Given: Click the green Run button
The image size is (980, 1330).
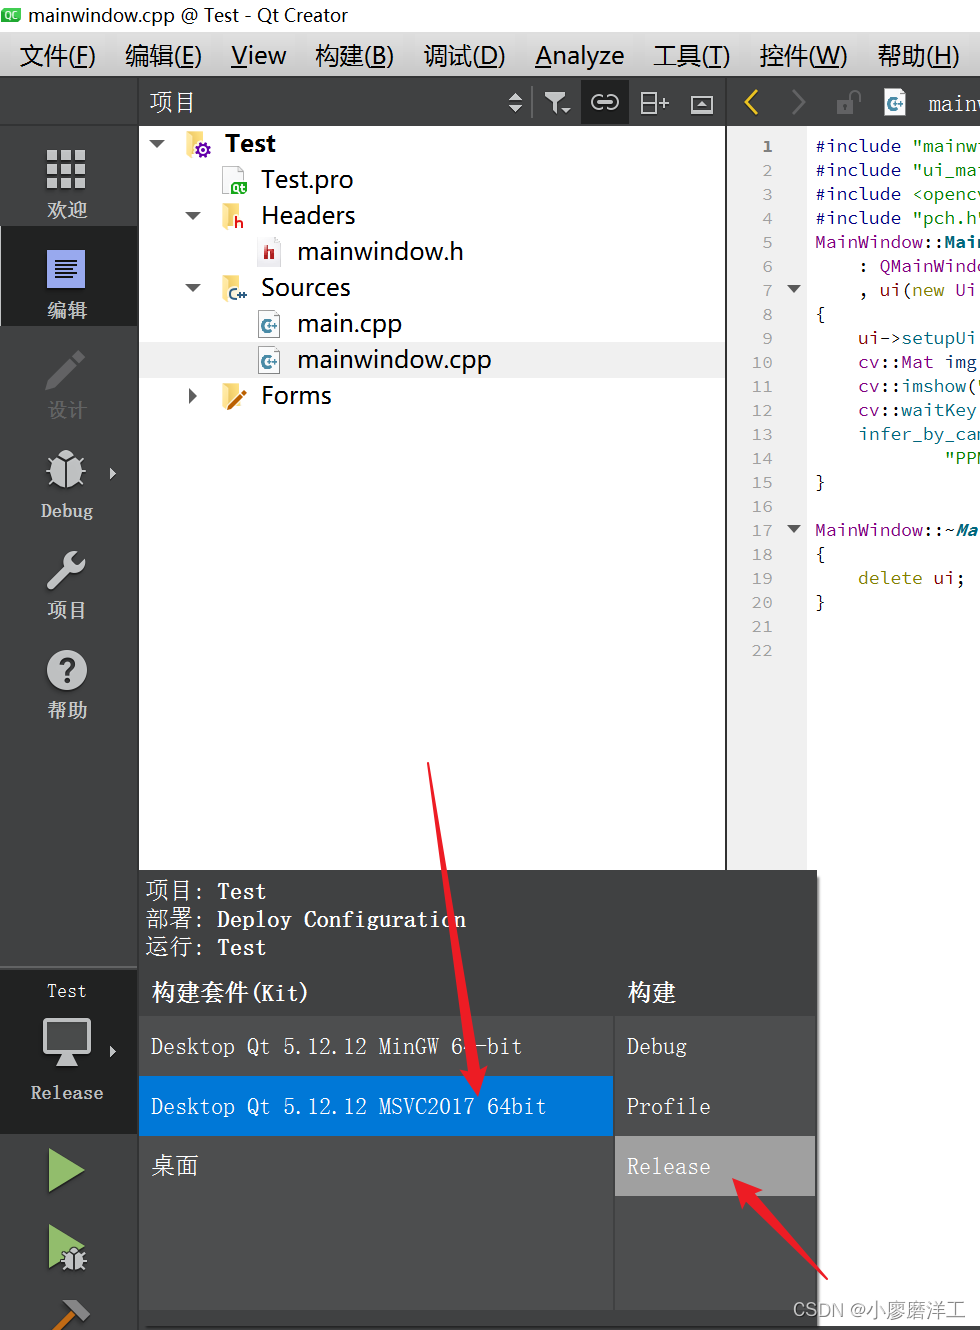Looking at the screenshot, I should (x=67, y=1170).
